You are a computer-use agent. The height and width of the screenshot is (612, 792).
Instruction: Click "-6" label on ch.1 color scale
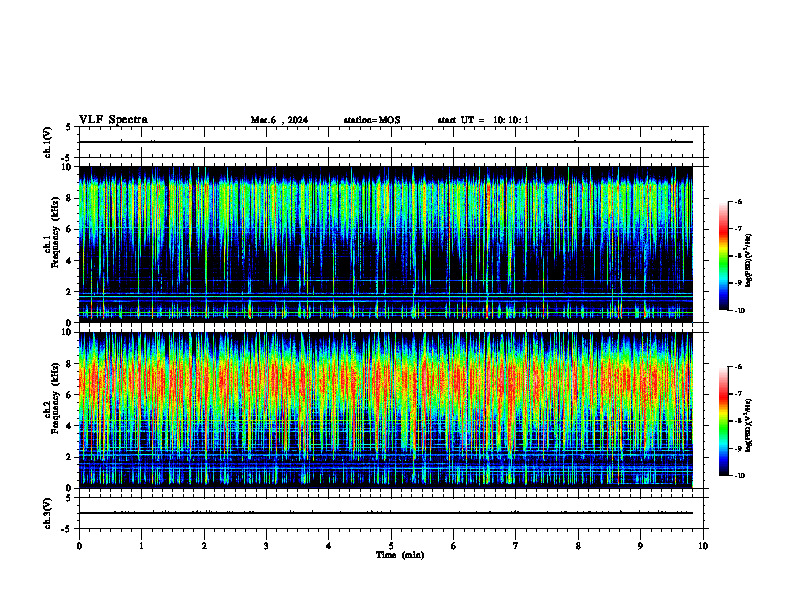tap(739, 201)
